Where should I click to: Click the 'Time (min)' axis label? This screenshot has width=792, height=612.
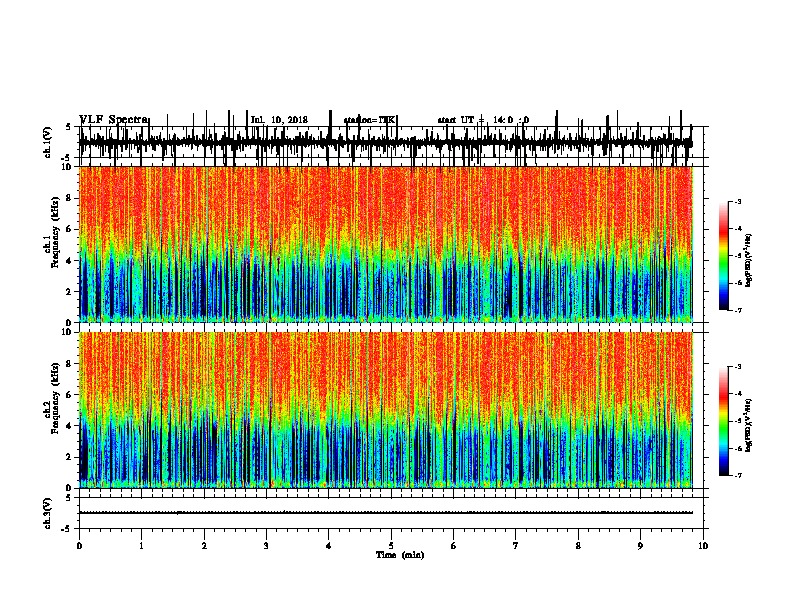pyautogui.click(x=400, y=555)
